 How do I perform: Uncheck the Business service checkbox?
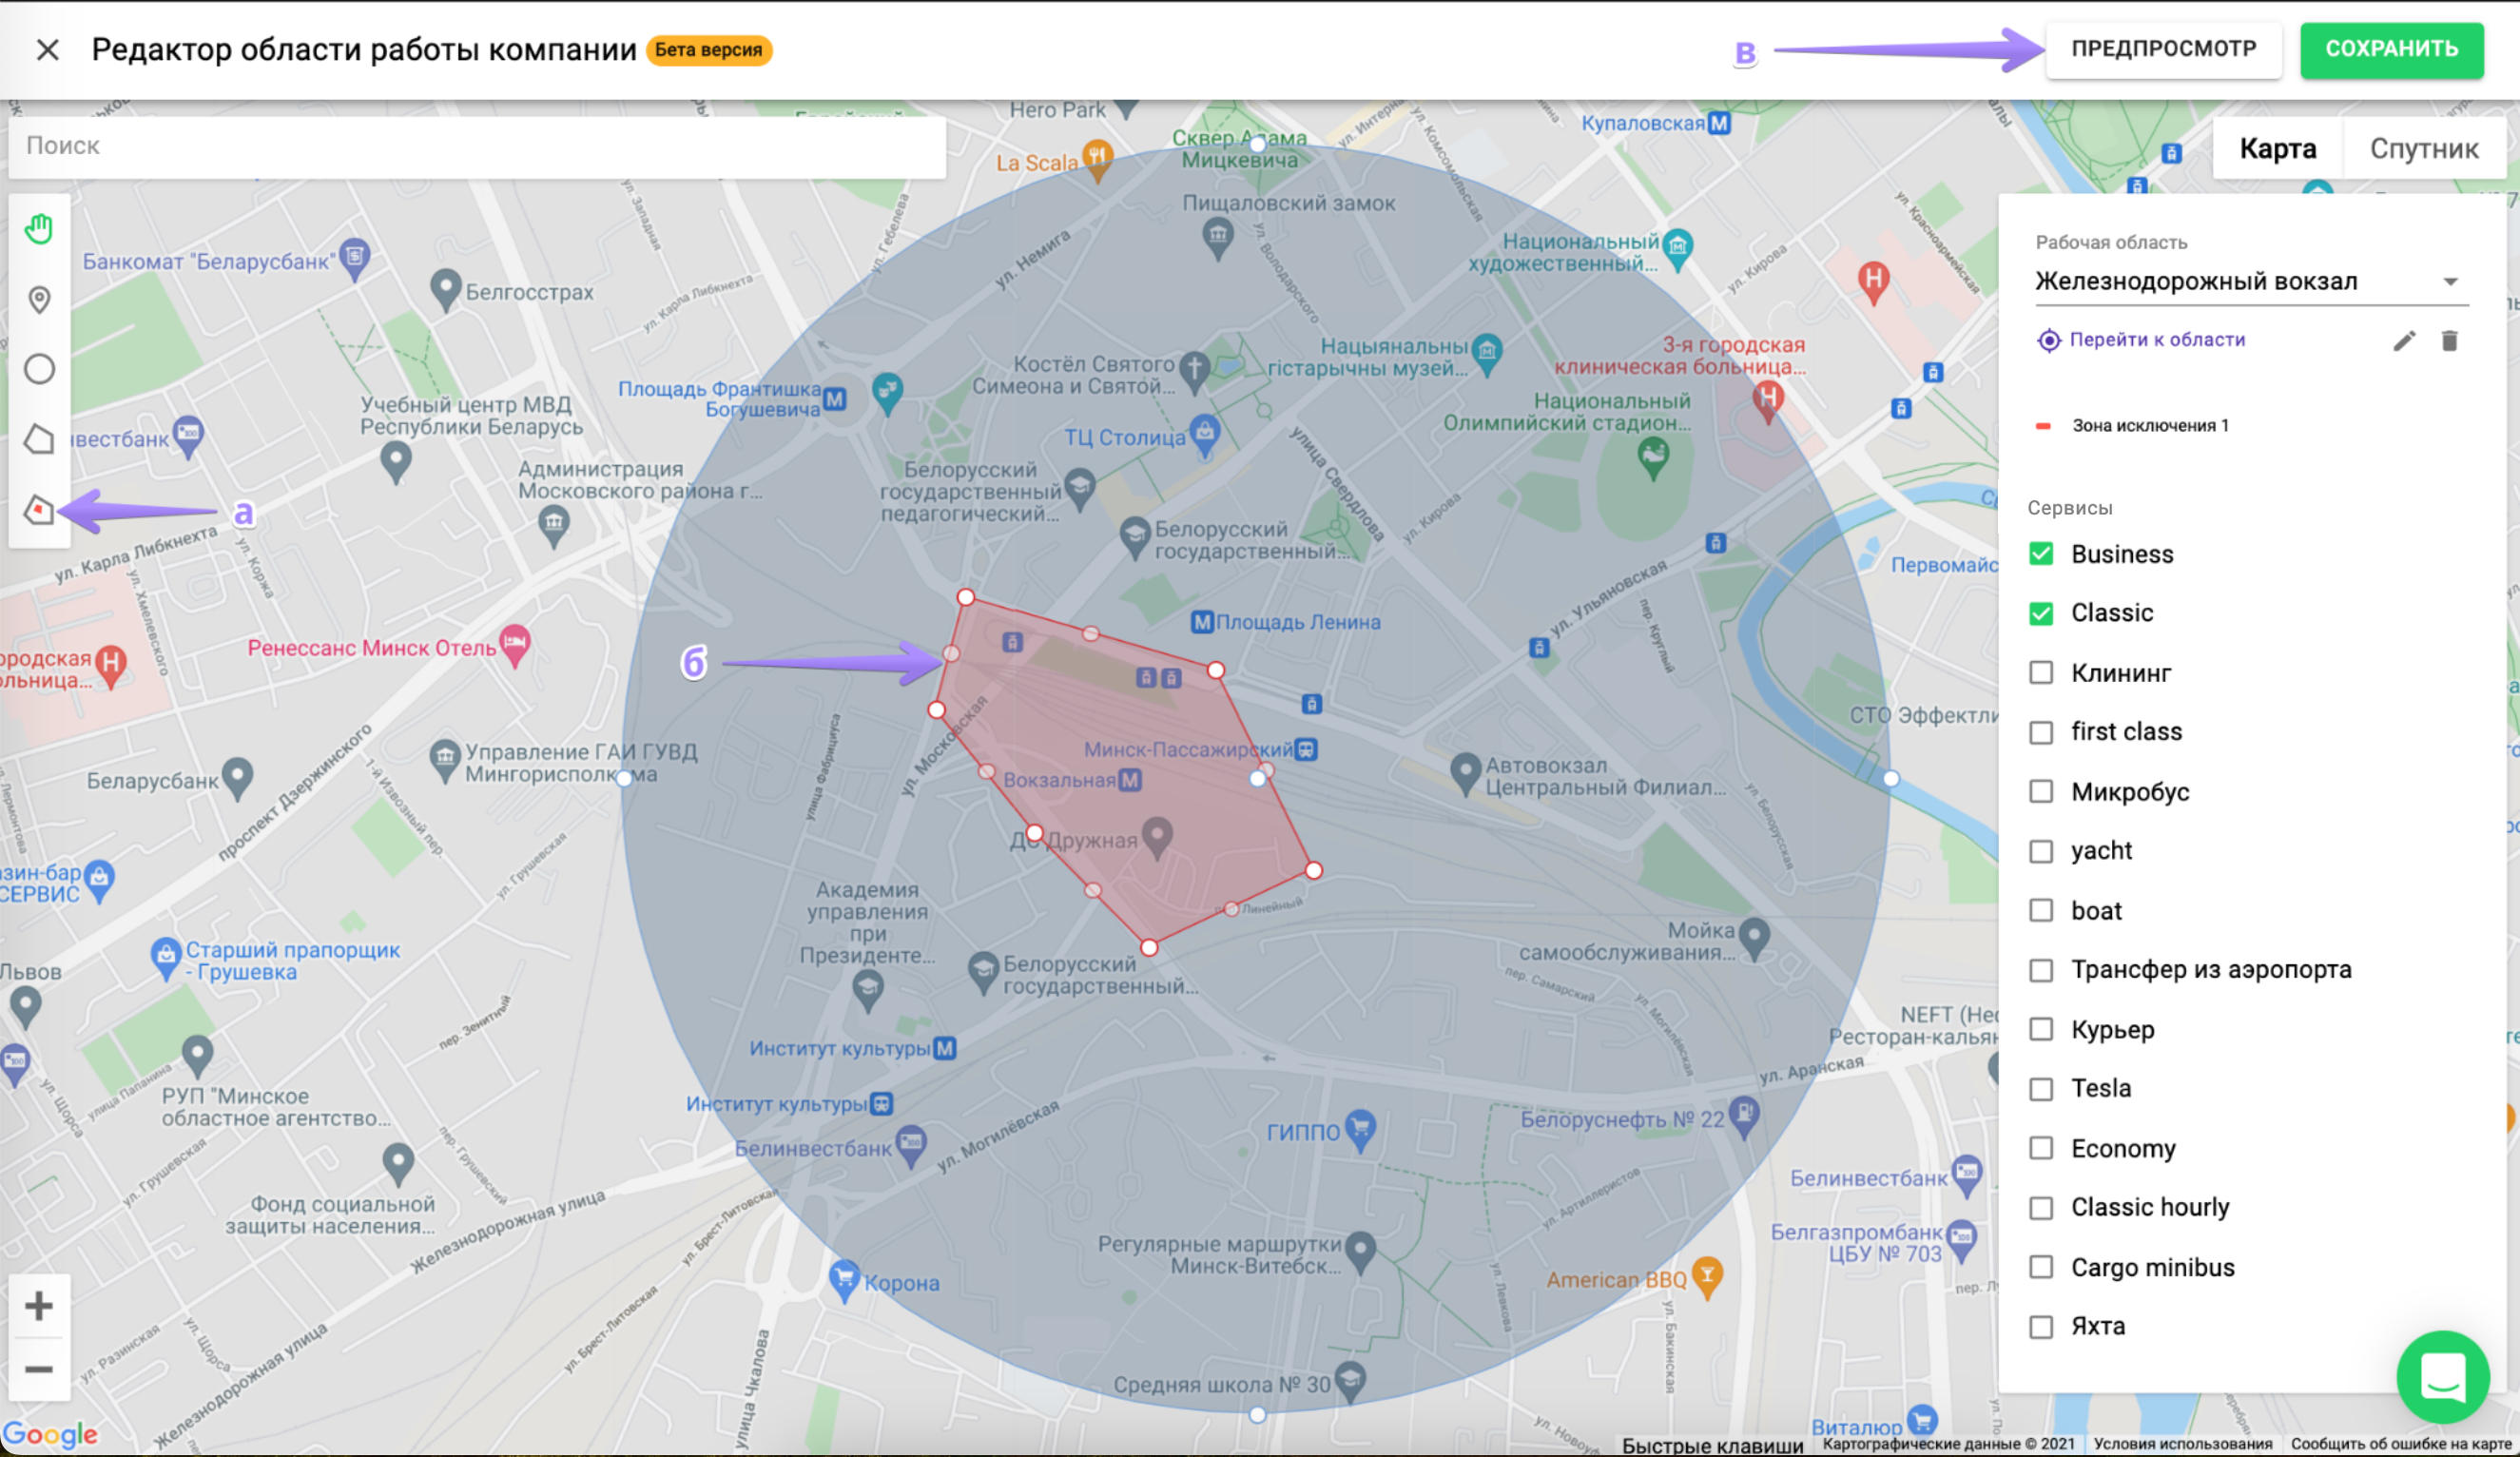tap(2041, 554)
